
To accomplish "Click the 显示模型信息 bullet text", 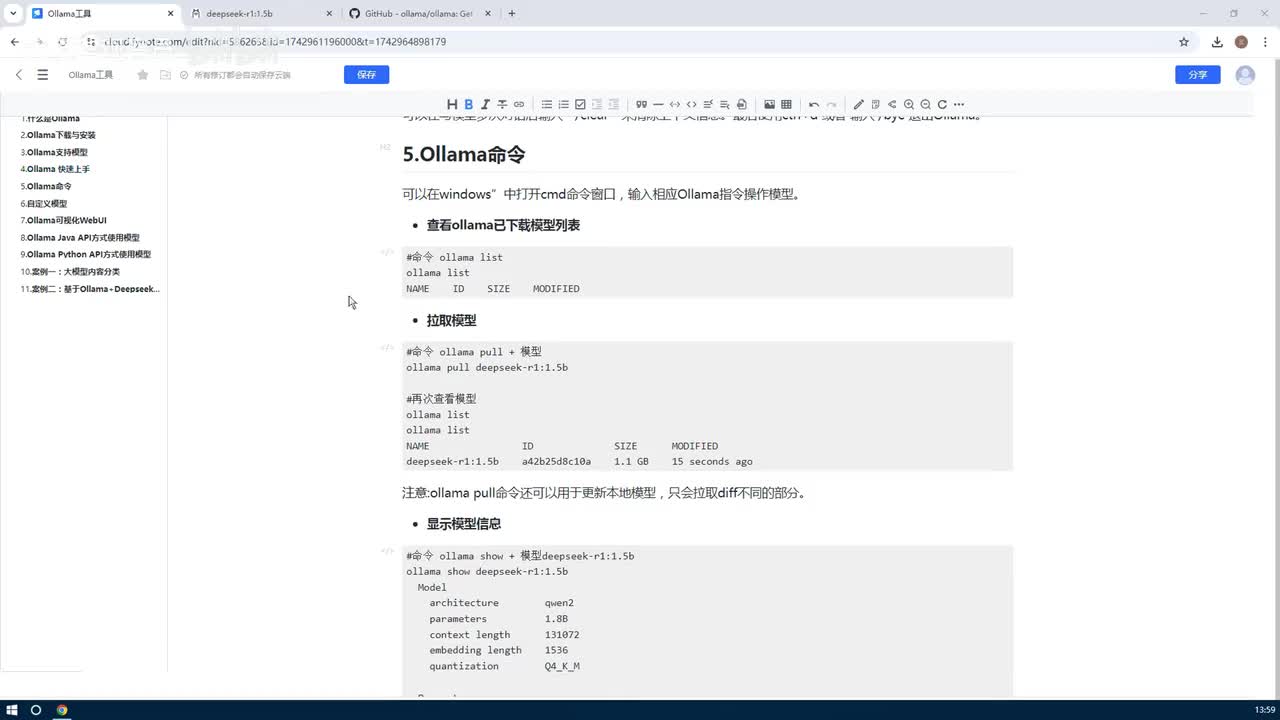I will point(464,523).
